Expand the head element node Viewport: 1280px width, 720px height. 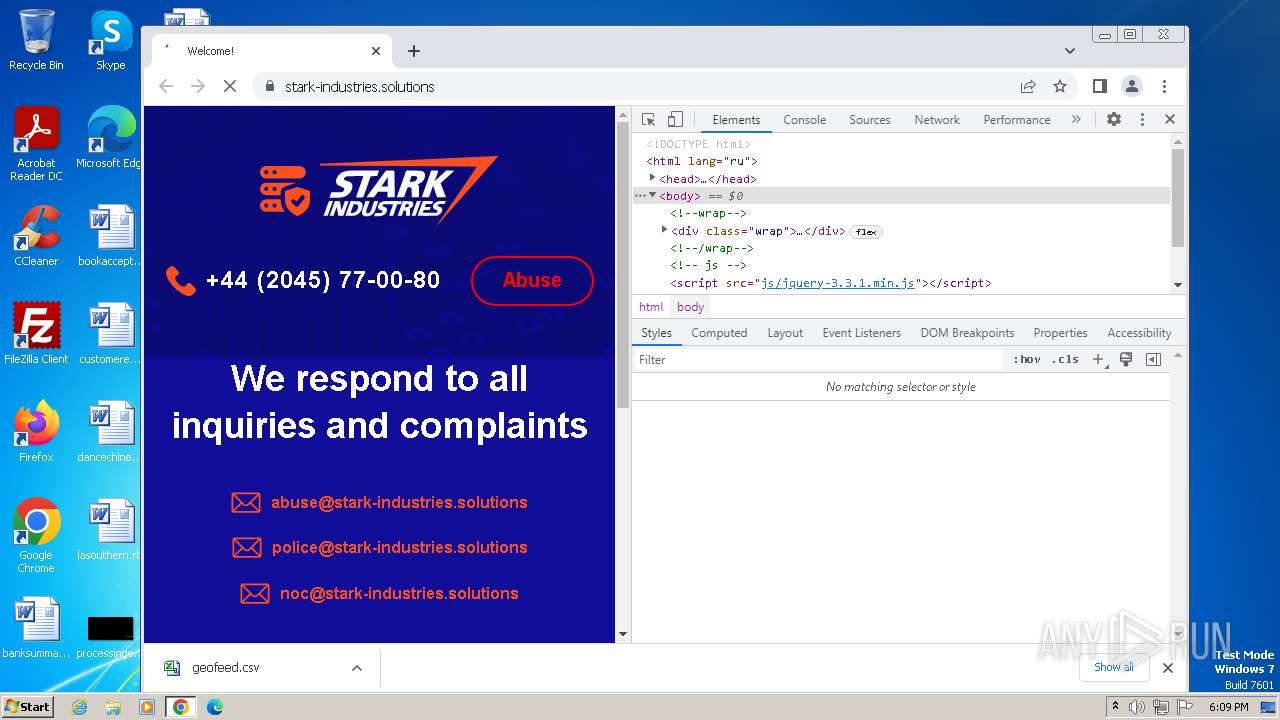[652, 178]
